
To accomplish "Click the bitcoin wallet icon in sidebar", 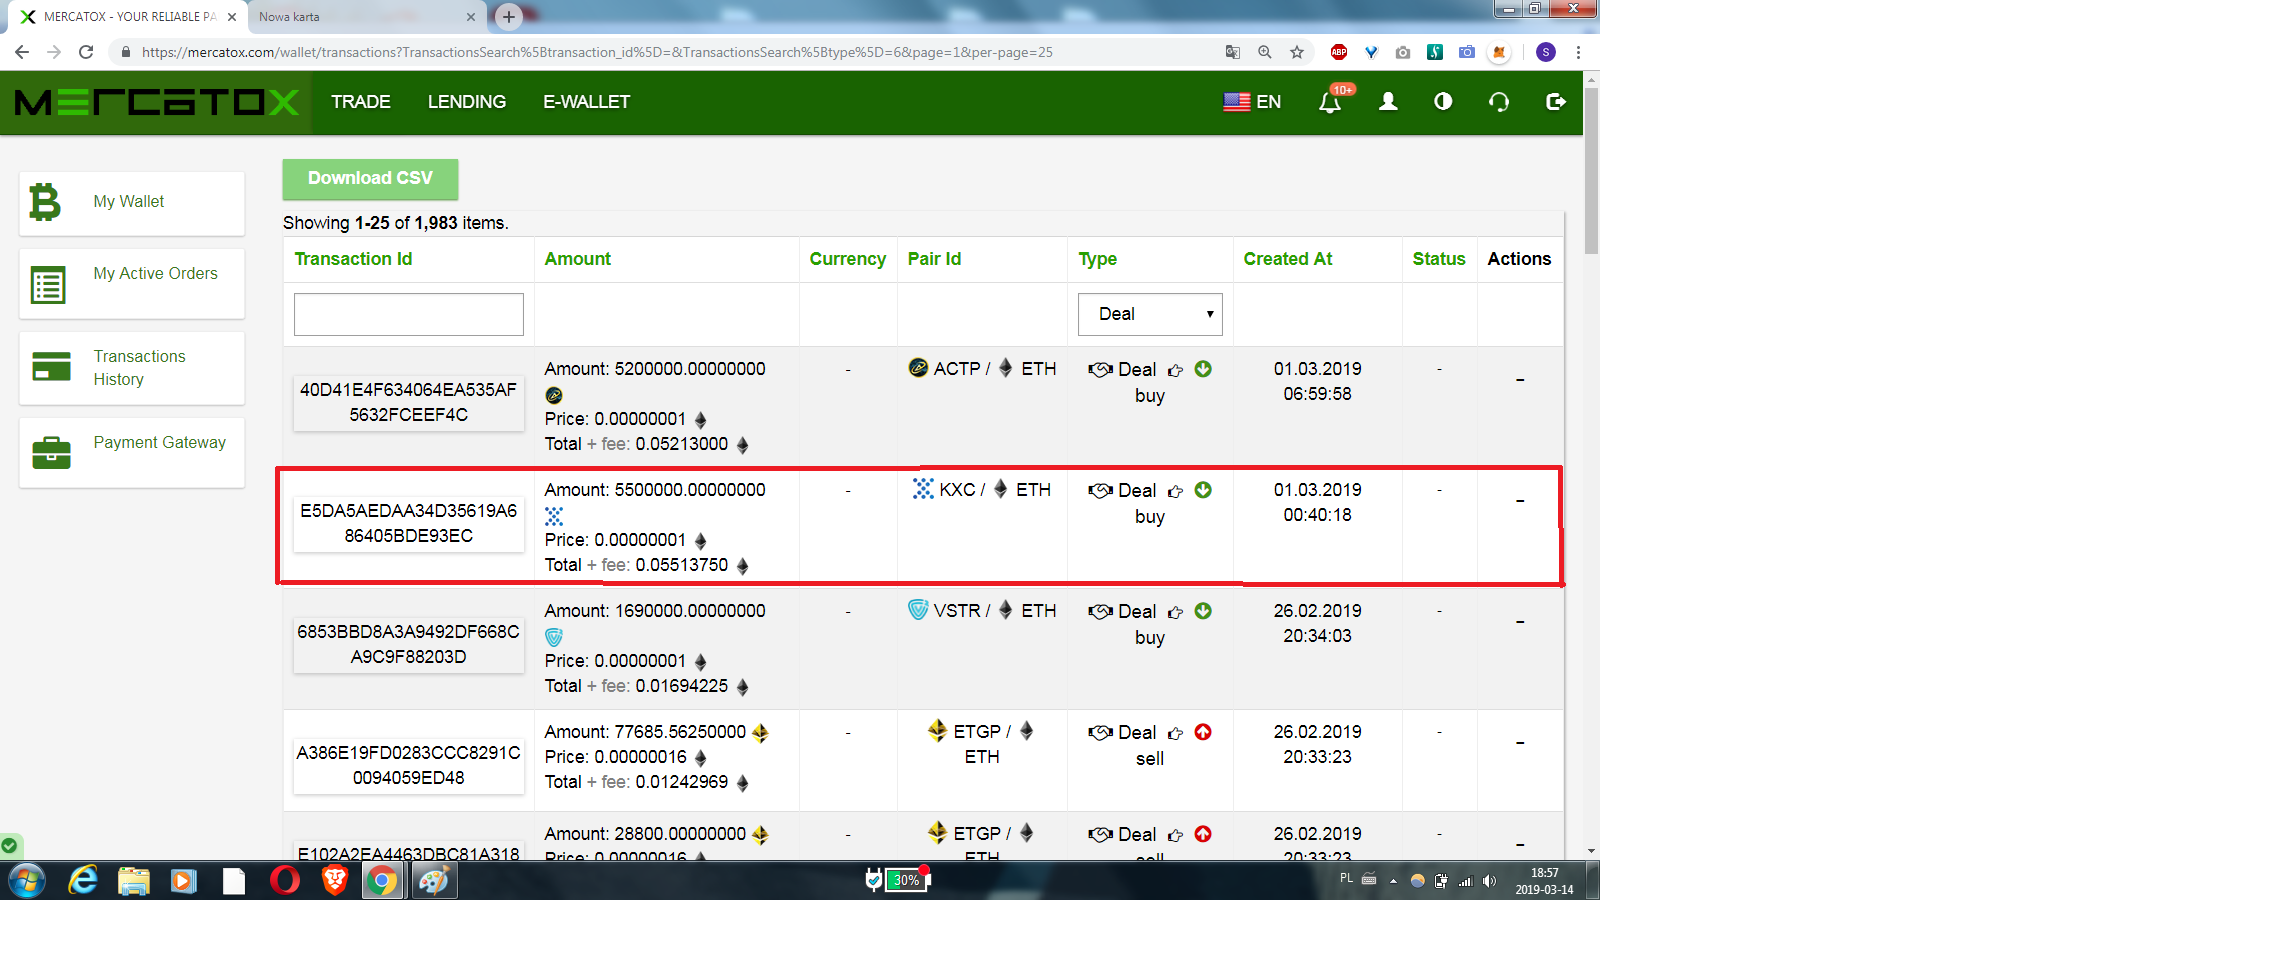I will click(45, 202).
